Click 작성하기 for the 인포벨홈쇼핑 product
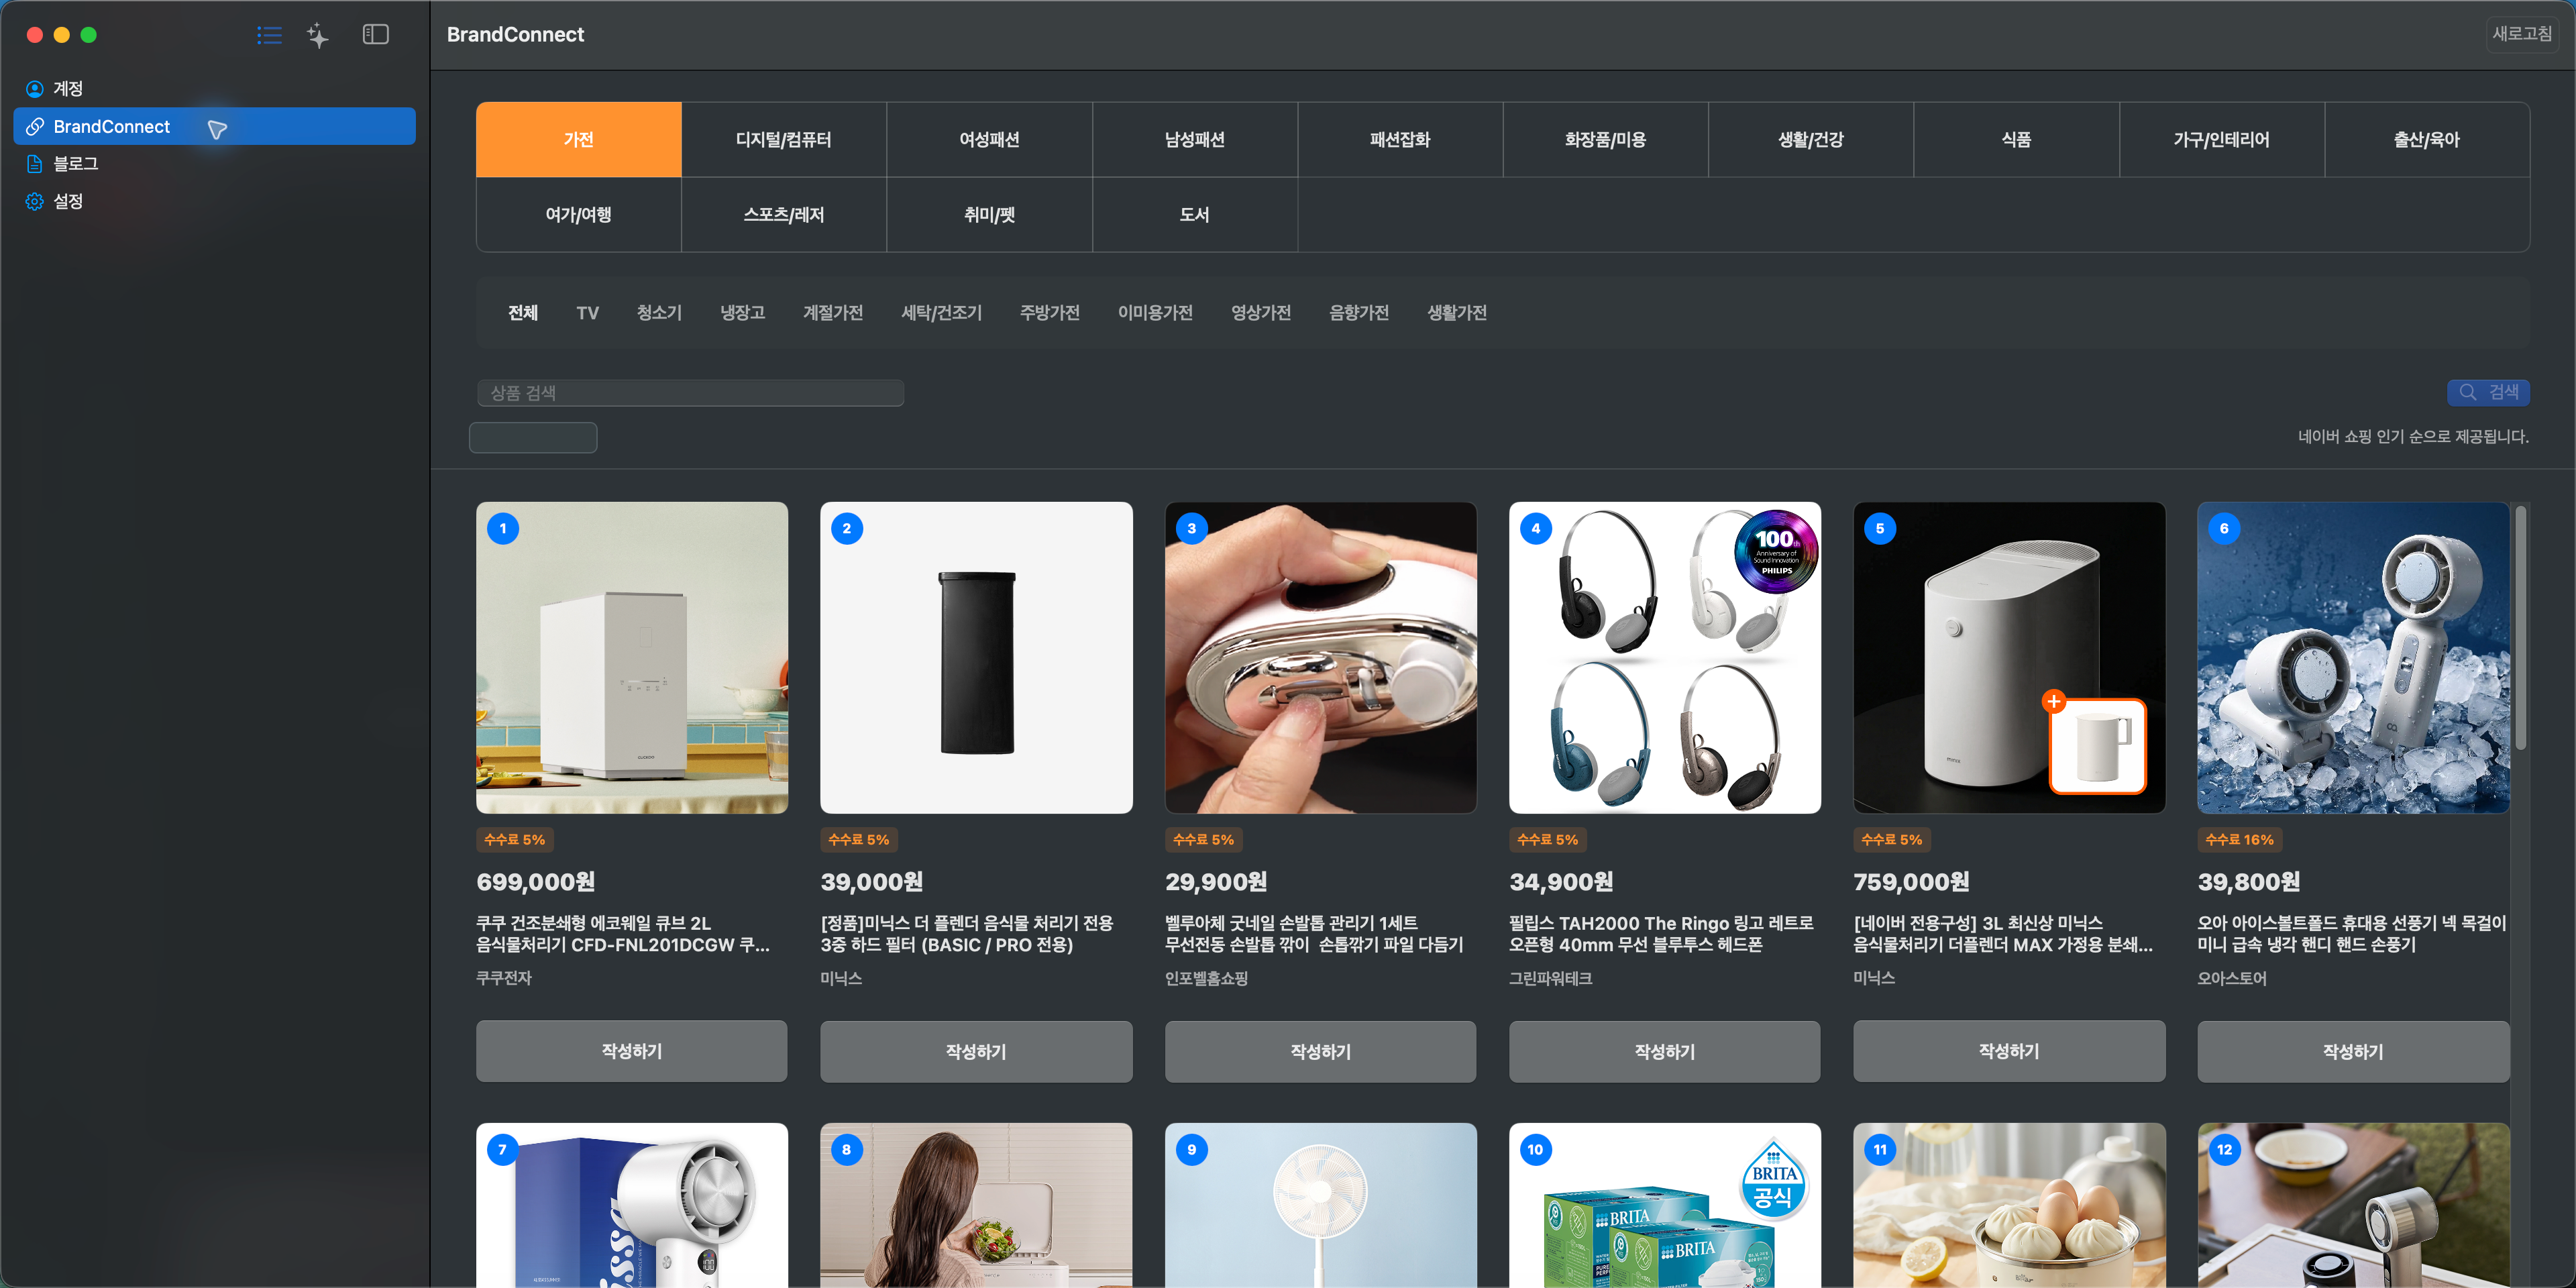2576x1288 pixels. pos(1320,1051)
